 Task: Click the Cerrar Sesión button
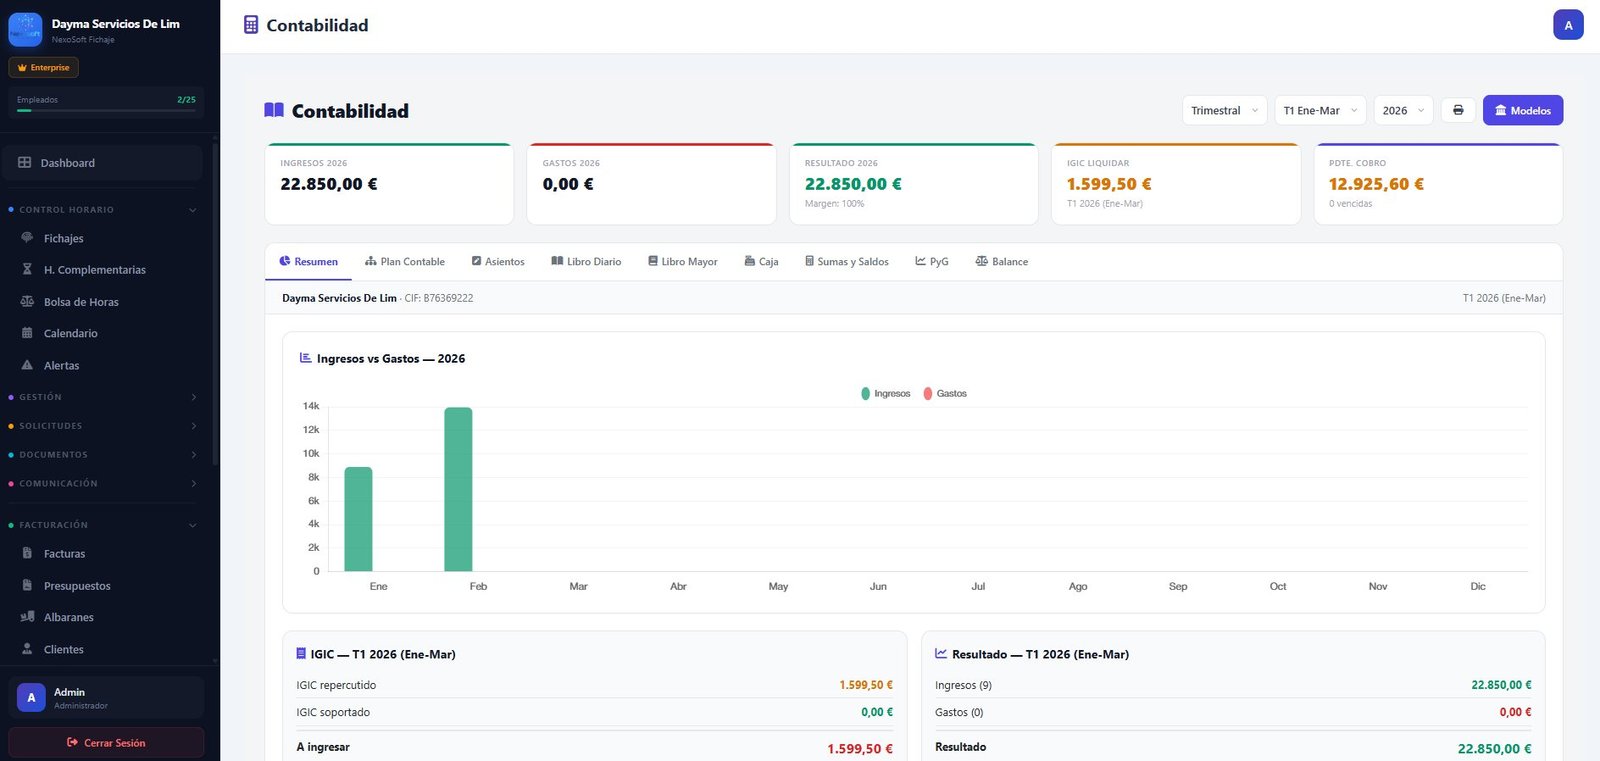tap(106, 743)
